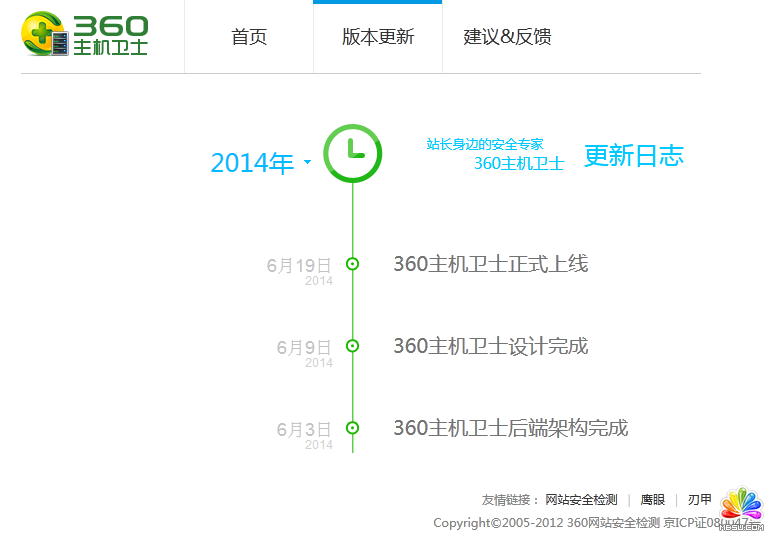The image size is (776, 541).
Task: Click the 360主机卫士设计完成 entry
Action: click(x=490, y=346)
